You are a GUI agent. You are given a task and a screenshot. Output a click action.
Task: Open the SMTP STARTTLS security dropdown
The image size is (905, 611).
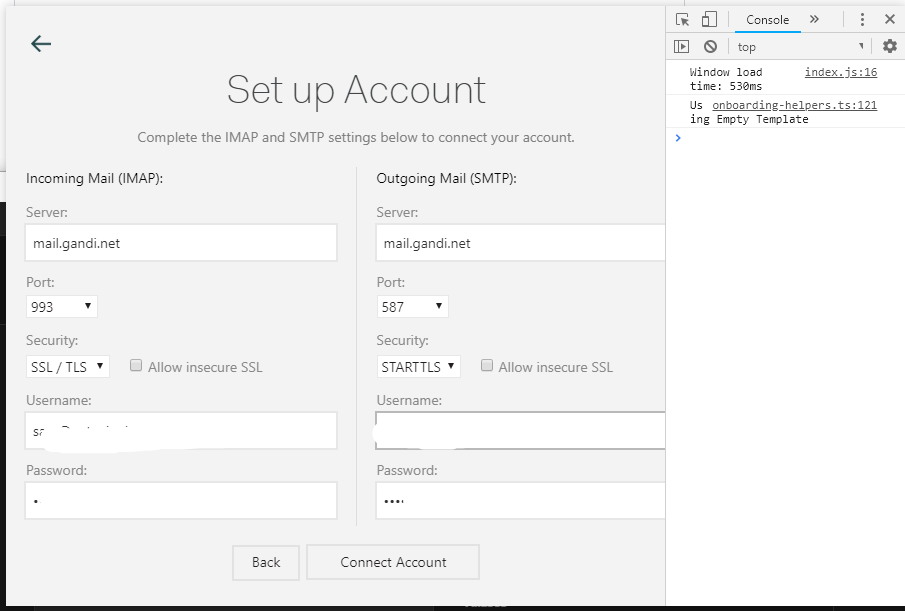click(x=418, y=366)
